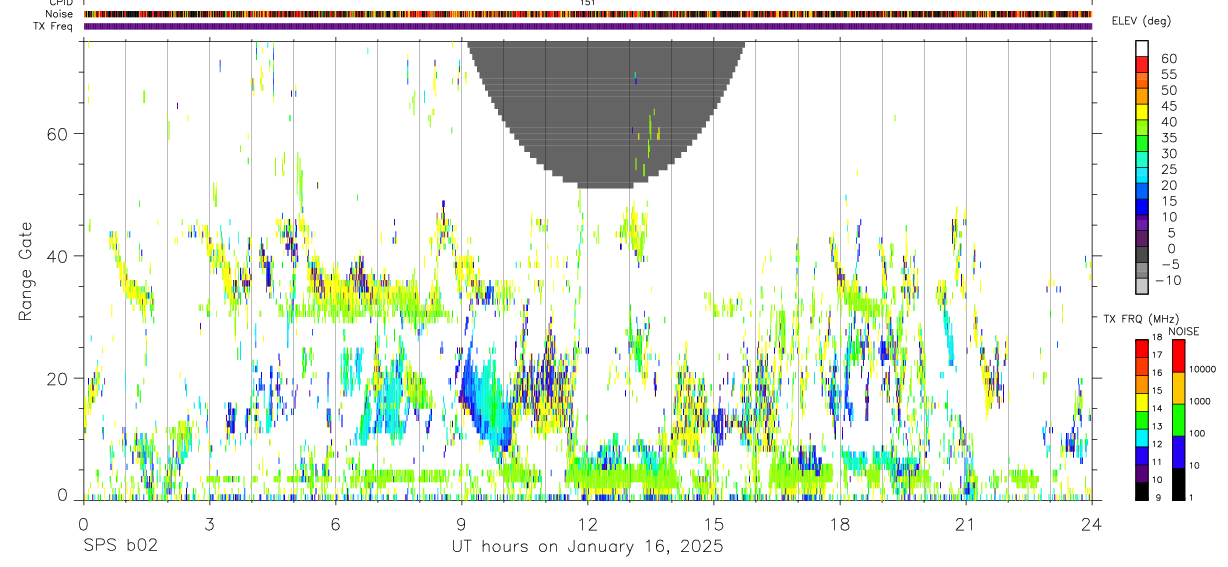1228x567 pixels.
Task: Click the "NOISE" legend title
Action: (x=1183, y=331)
